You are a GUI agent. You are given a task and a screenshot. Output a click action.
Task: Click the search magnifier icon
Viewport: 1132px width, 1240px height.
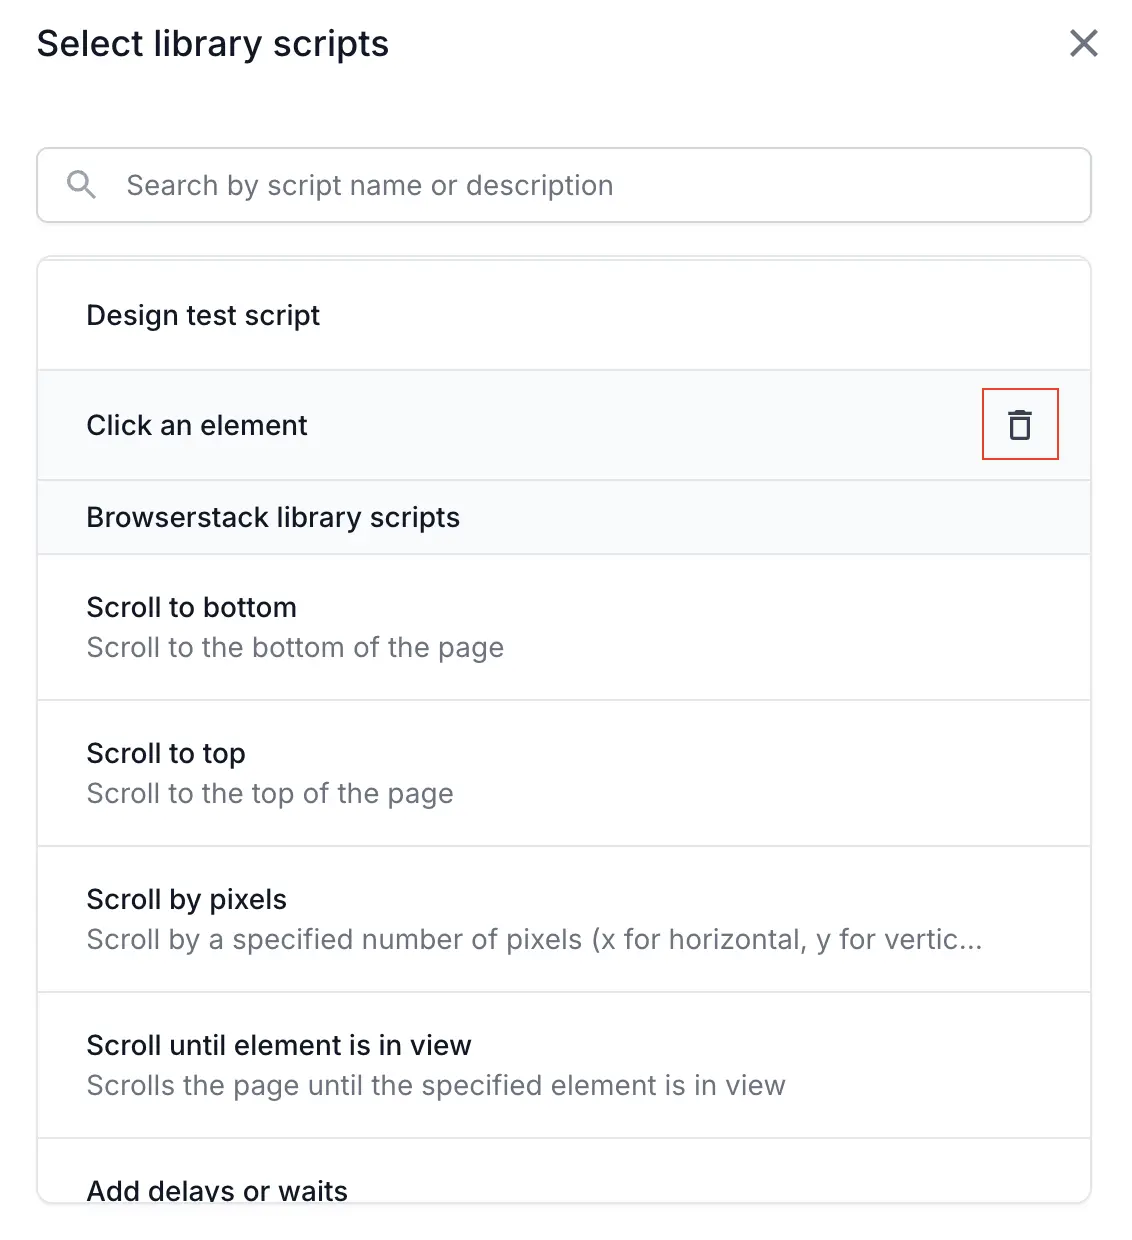81,185
